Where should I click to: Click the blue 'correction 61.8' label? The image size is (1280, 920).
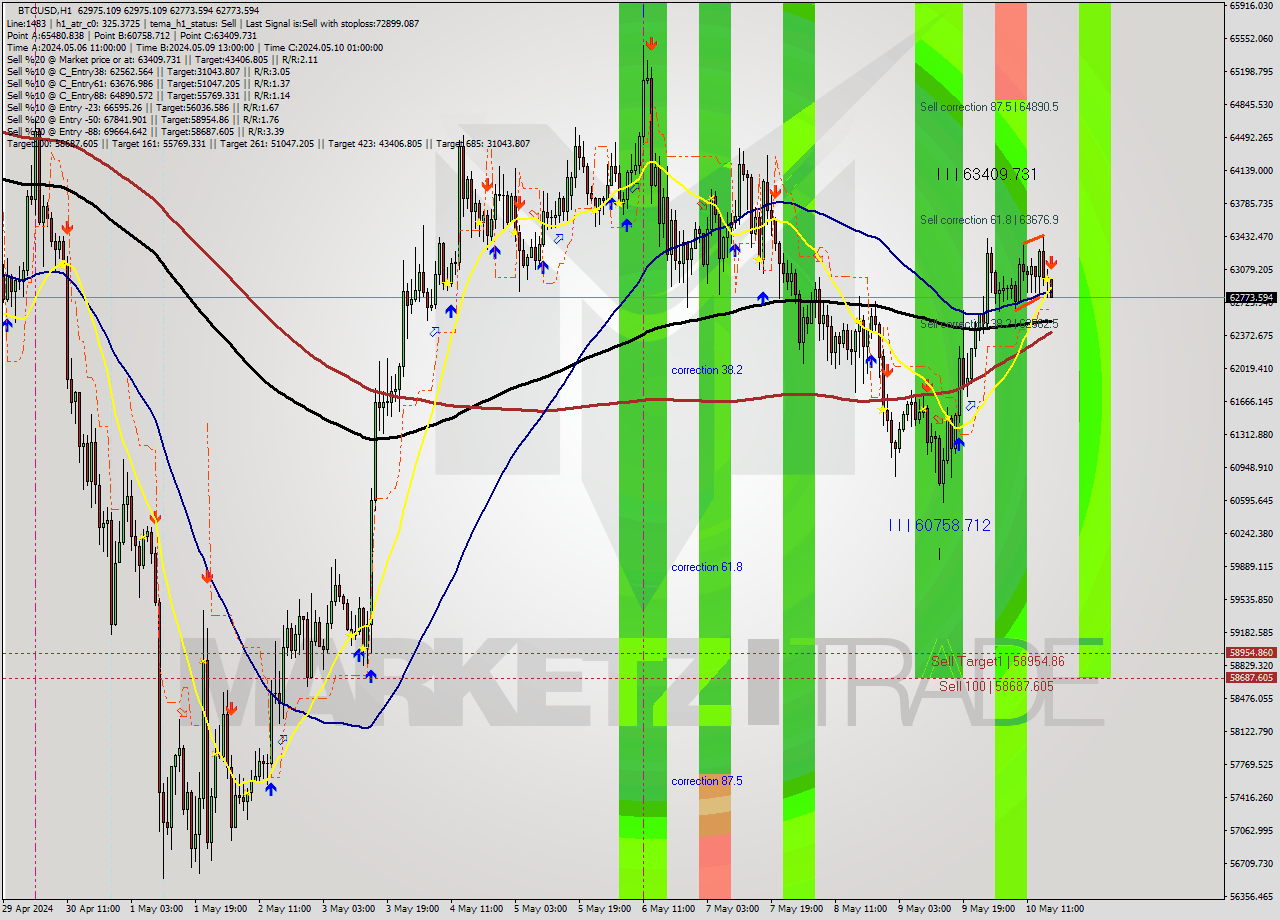pos(707,567)
